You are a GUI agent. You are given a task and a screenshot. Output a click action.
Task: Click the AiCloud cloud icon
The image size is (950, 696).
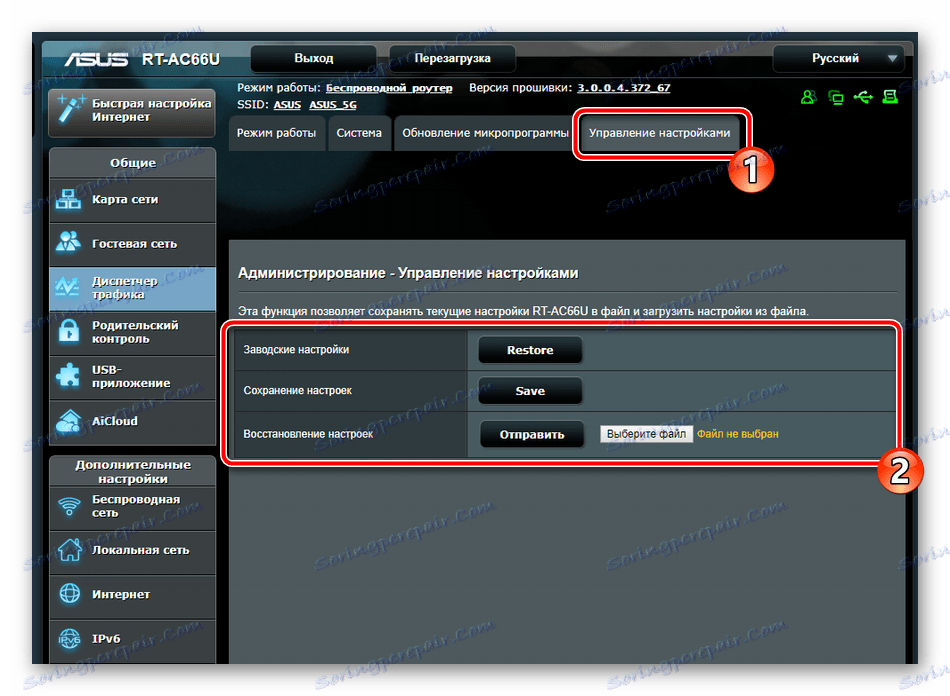(x=68, y=421)
